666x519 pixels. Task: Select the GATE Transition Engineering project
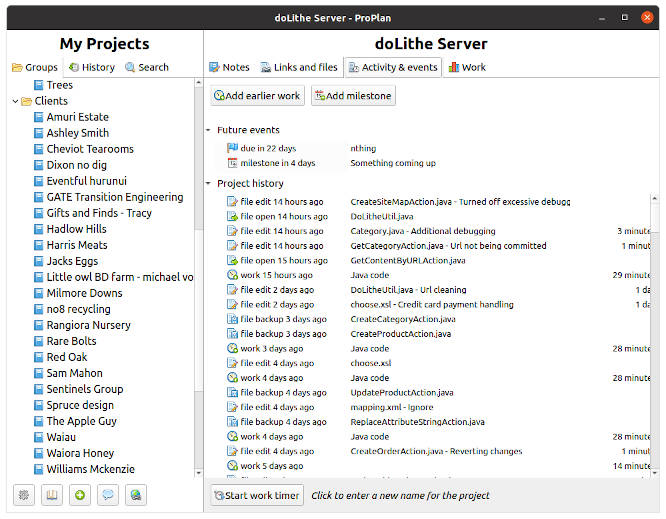click(115, 197)
